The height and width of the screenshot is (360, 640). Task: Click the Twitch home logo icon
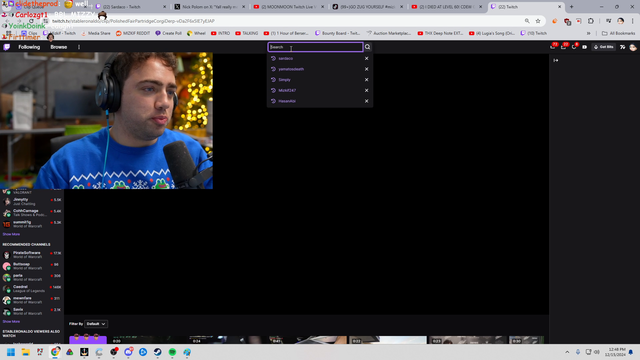(7, 47)
